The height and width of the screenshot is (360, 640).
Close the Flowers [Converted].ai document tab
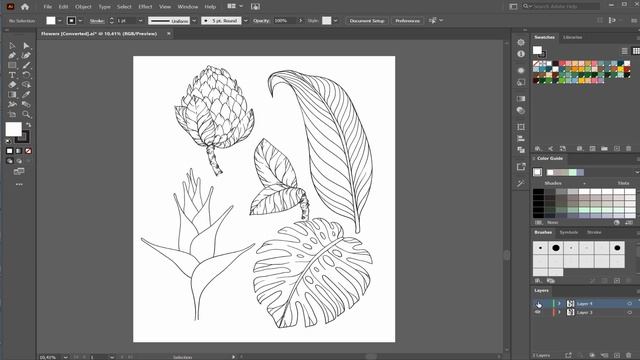[169, 33]
